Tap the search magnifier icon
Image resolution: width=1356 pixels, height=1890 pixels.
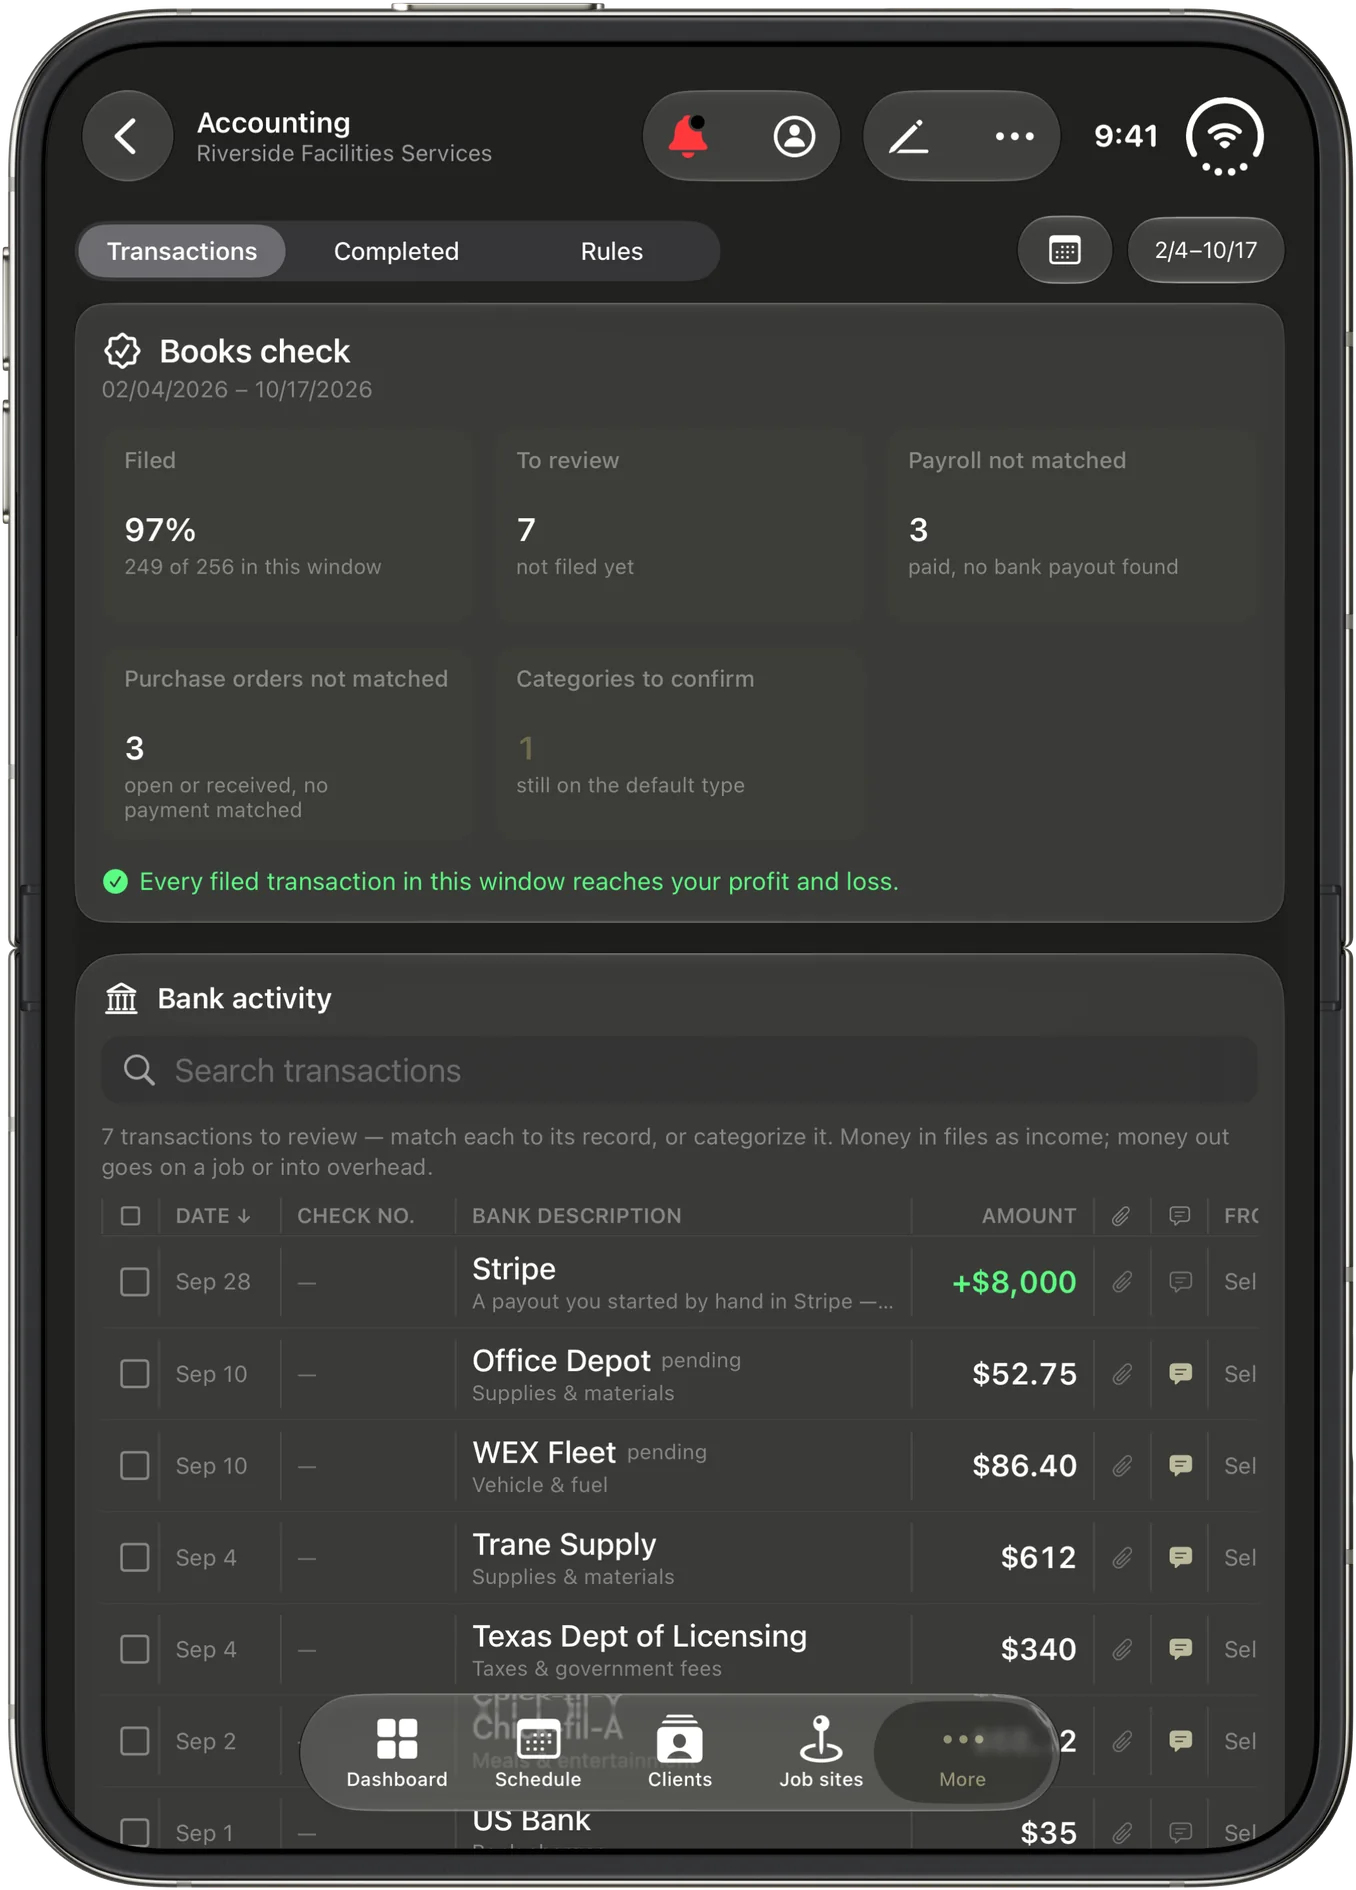tap(139, 1070)
